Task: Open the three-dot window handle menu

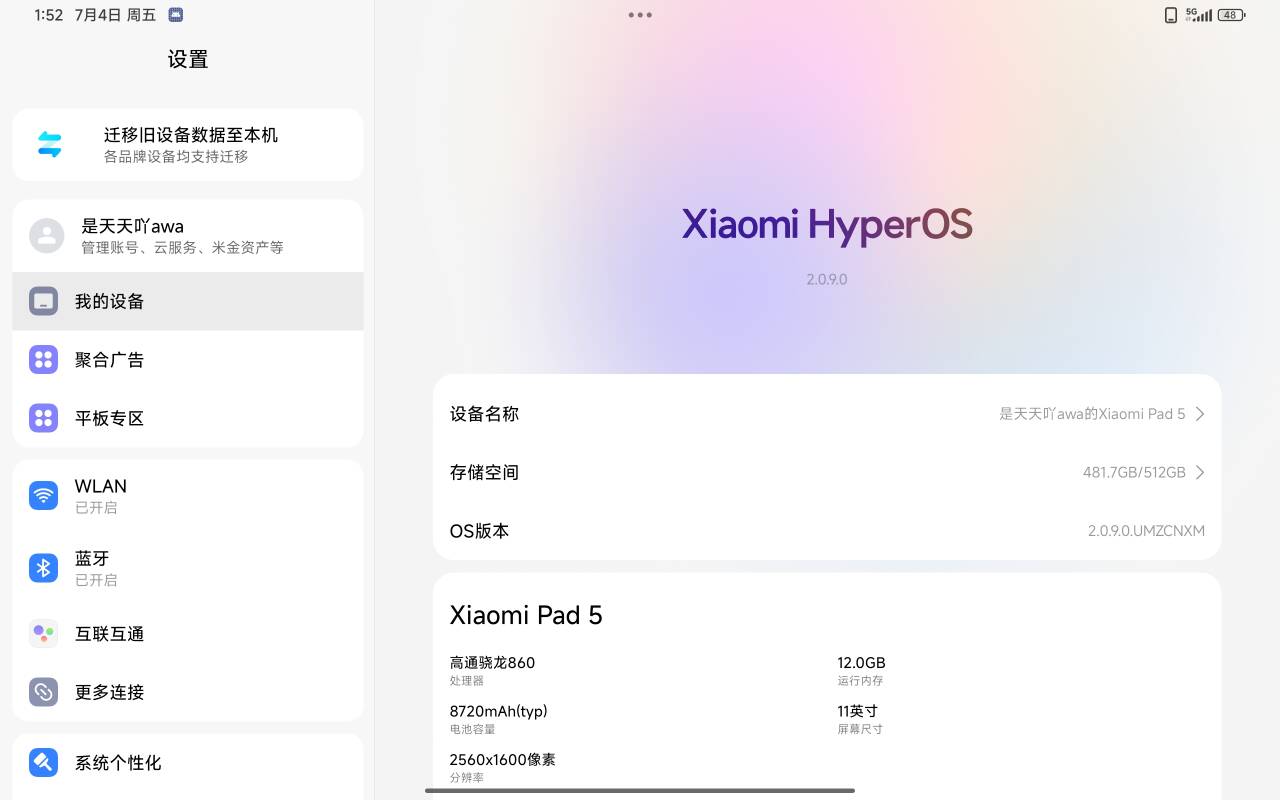Action: point(640,15)
